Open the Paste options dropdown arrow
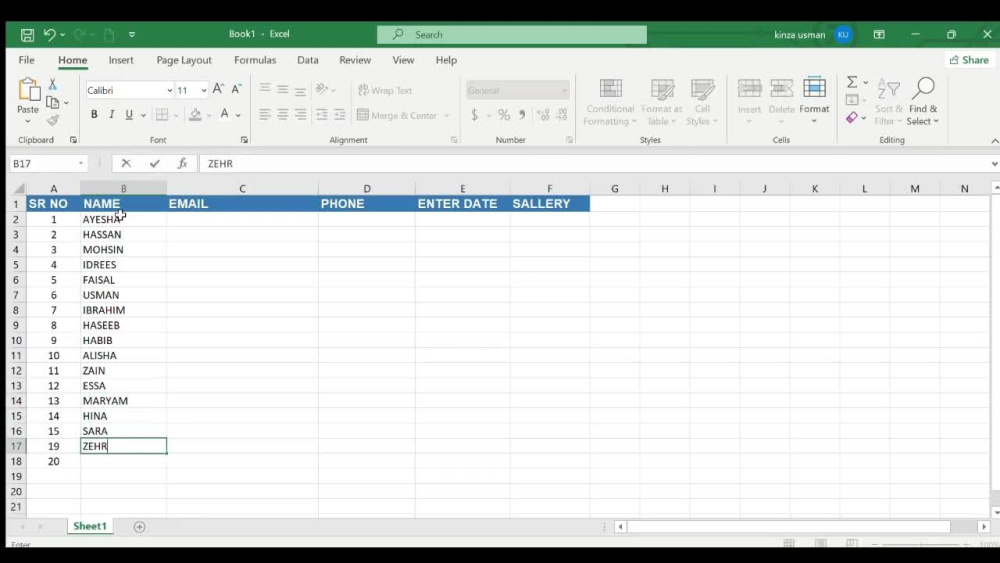Screen dimensions: 1000x563 (x=28, y=121)
